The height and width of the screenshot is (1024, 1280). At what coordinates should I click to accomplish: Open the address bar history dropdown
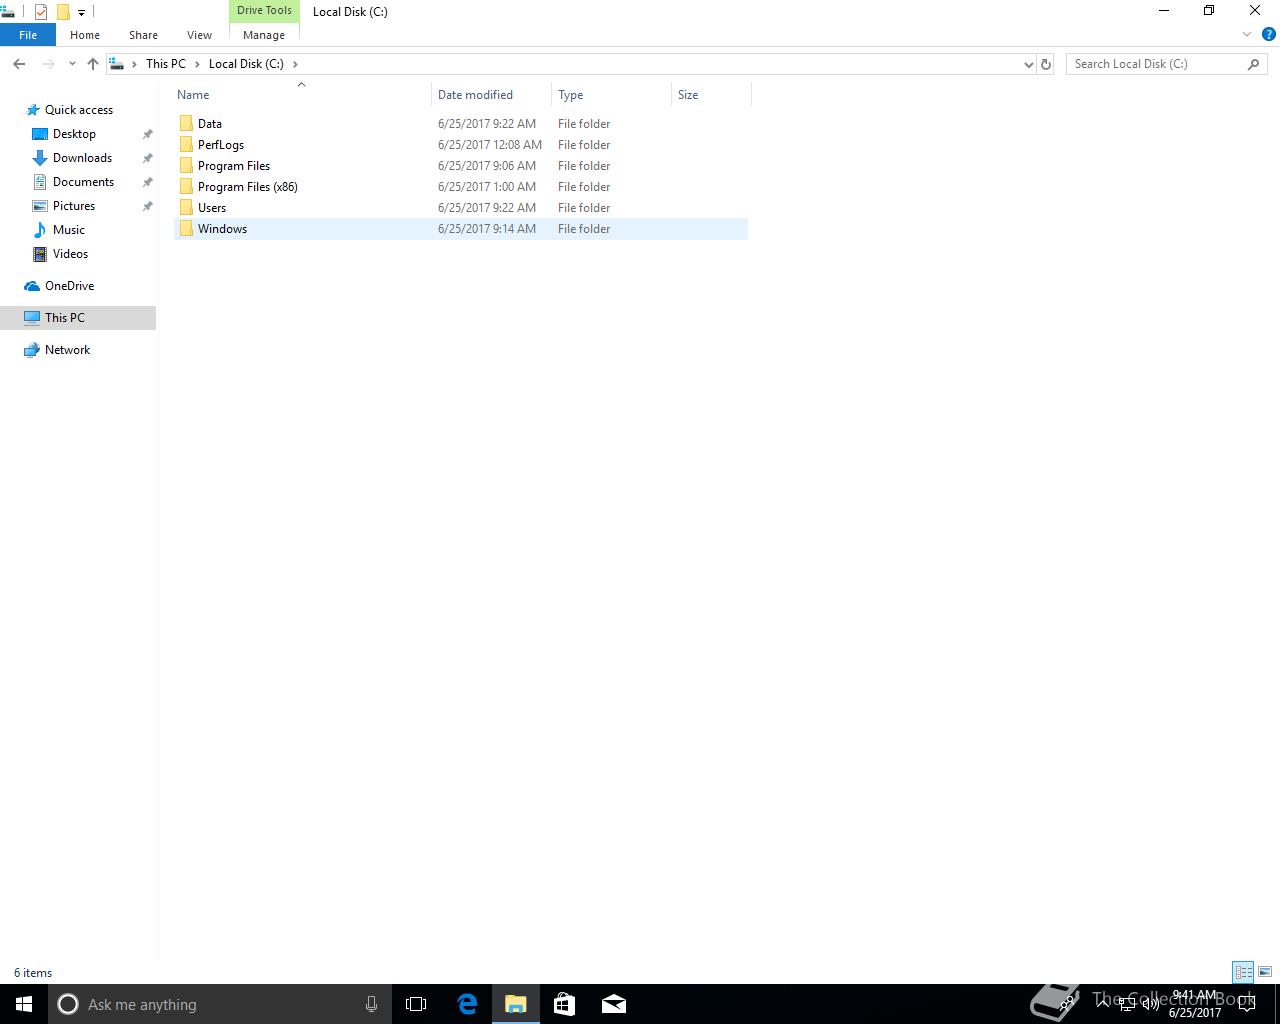coord(1028,64)
